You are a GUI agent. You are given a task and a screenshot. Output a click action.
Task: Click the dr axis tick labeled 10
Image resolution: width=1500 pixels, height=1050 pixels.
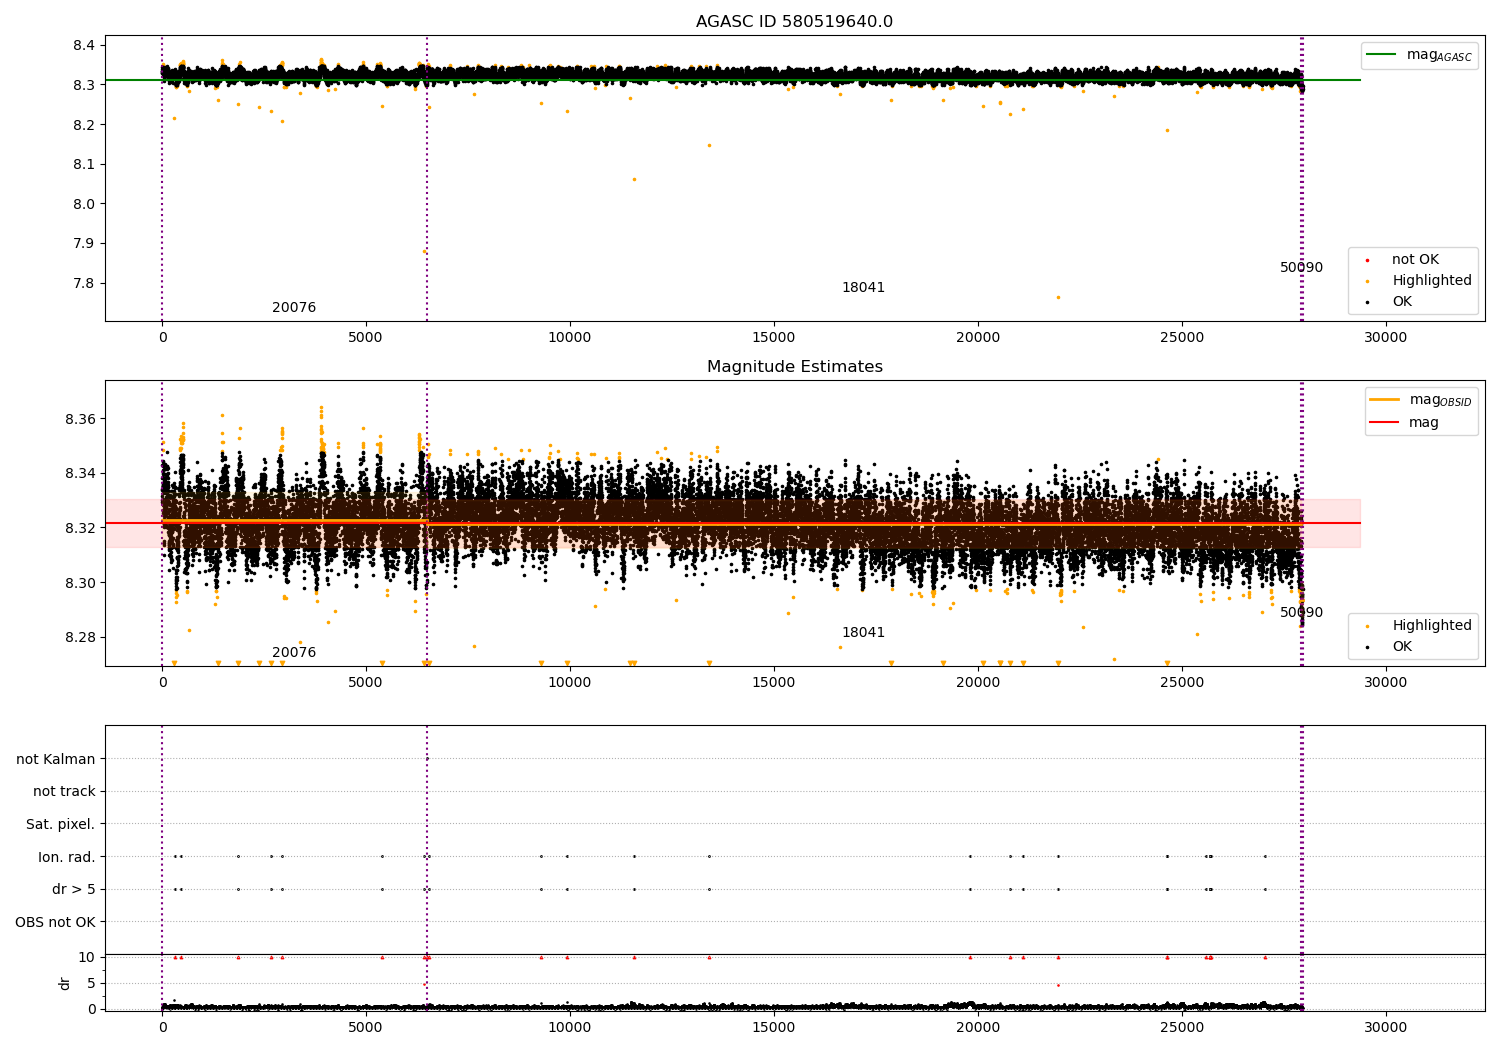point(87,958)
